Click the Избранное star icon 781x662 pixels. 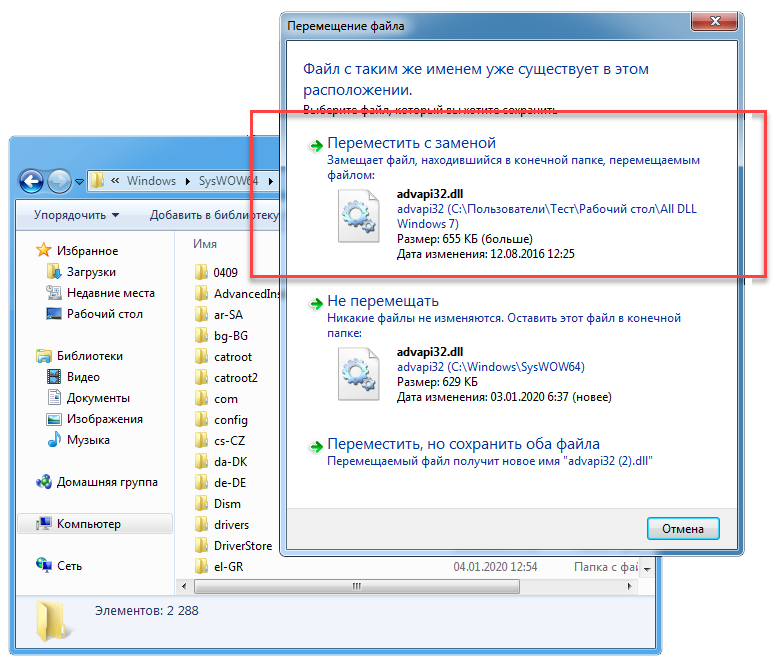click(44, 250)
